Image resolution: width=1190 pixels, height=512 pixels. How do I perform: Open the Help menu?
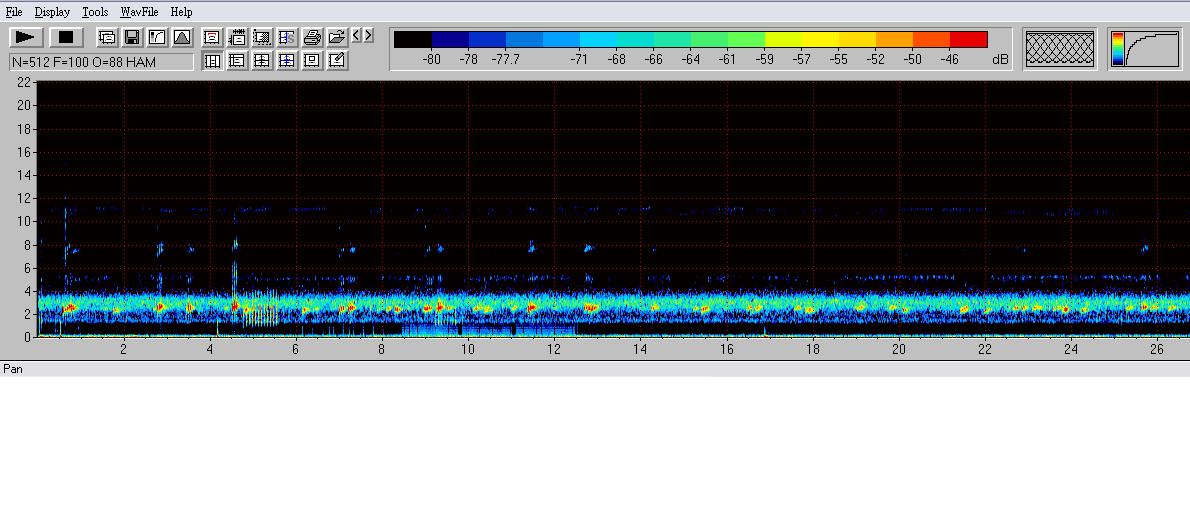pos(181,12)
